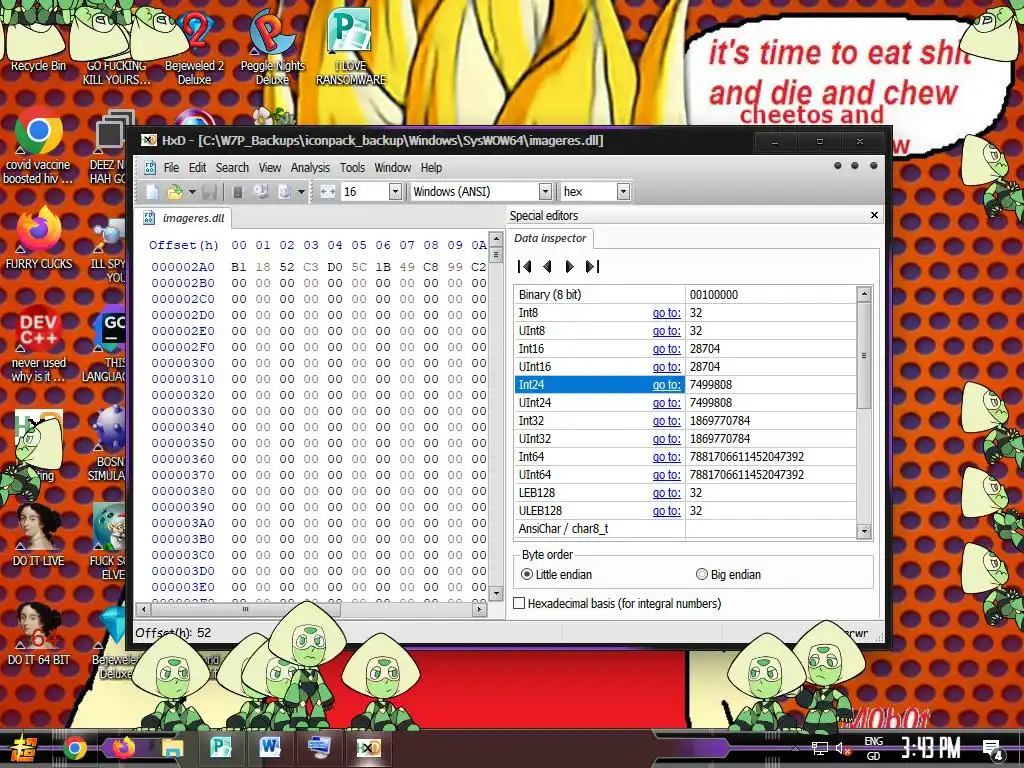1024x768 pixels.
Task: Go to next byte in Data inspector
Action: pos(569,266)
